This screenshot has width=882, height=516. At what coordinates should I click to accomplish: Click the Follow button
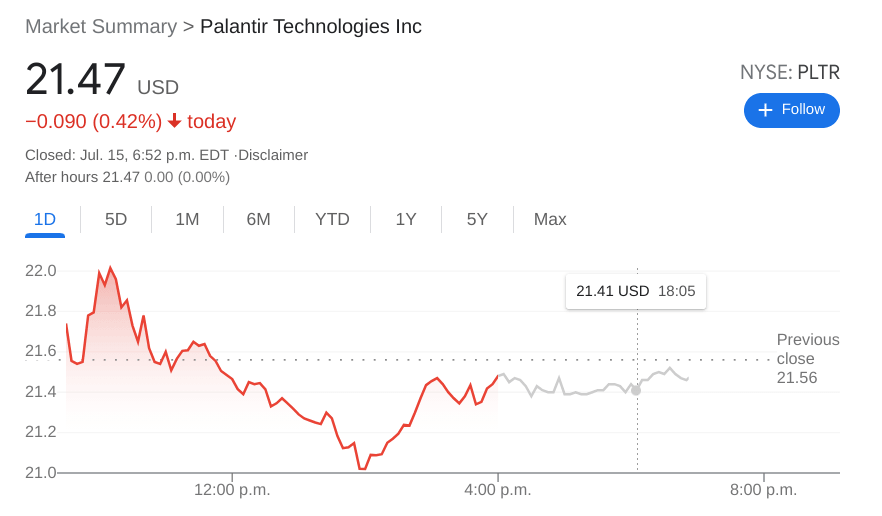pyautogui.click(x=791, y=110)
